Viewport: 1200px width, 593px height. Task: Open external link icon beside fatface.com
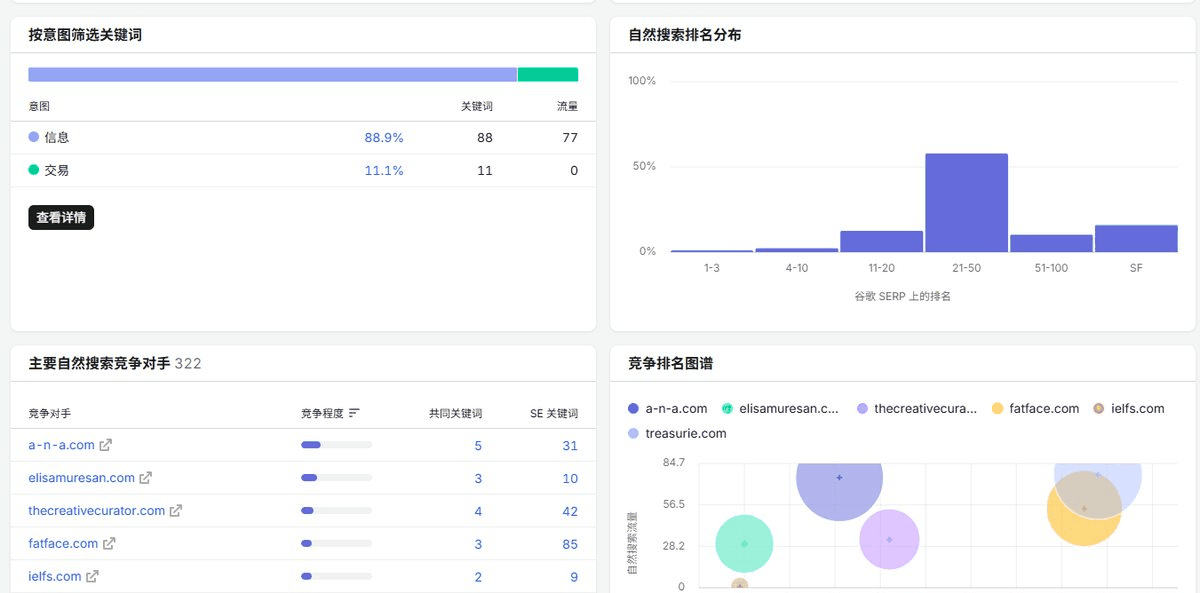(110, 544)
